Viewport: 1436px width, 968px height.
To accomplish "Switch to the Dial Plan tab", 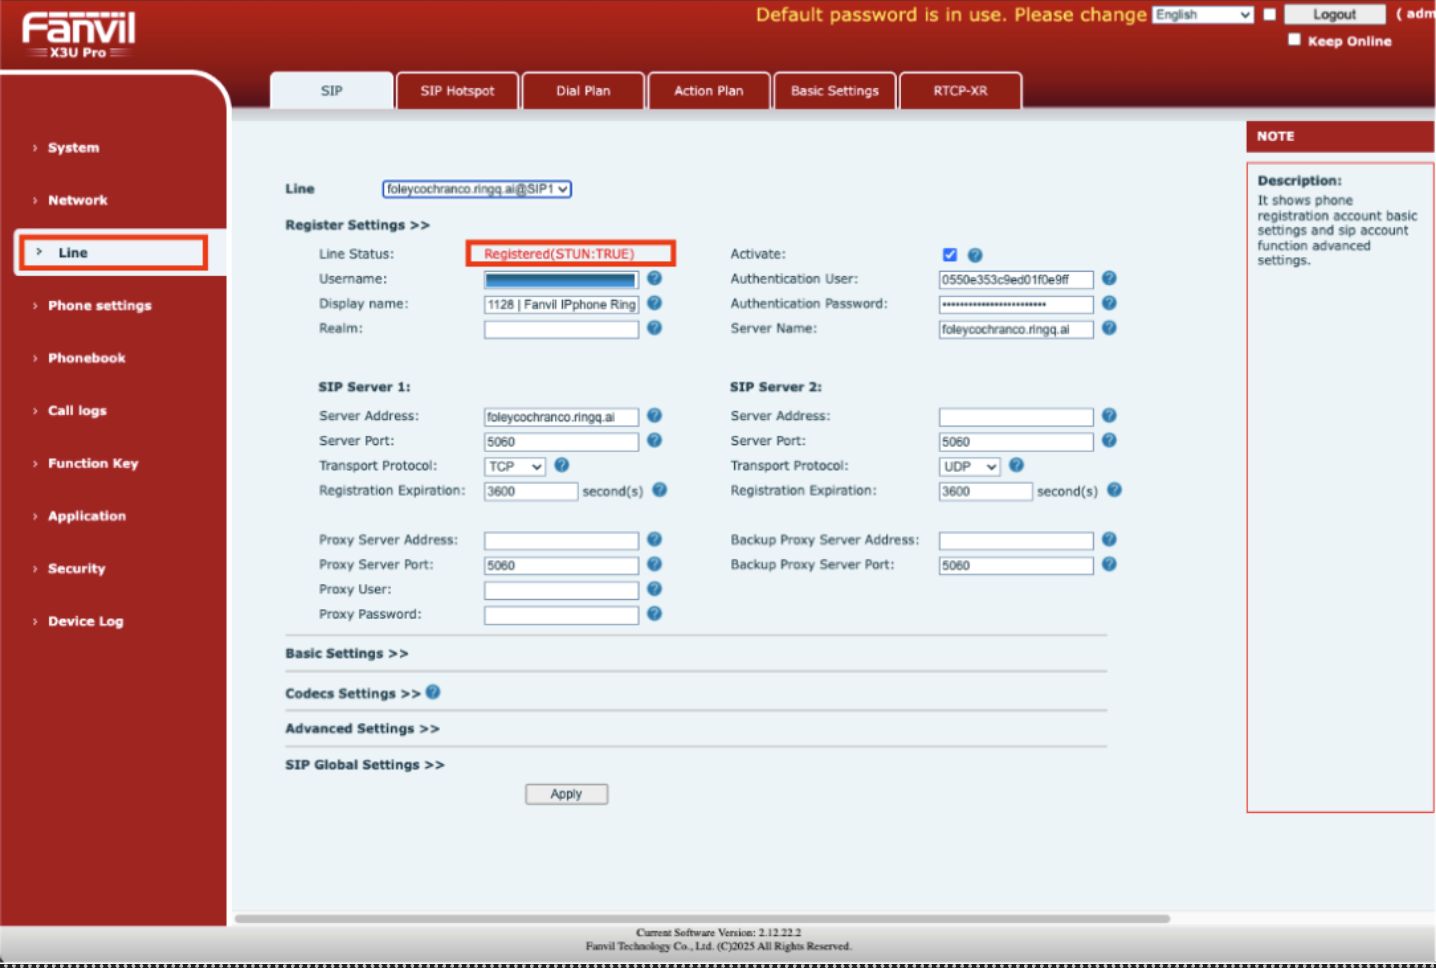I will pos(583,90).
